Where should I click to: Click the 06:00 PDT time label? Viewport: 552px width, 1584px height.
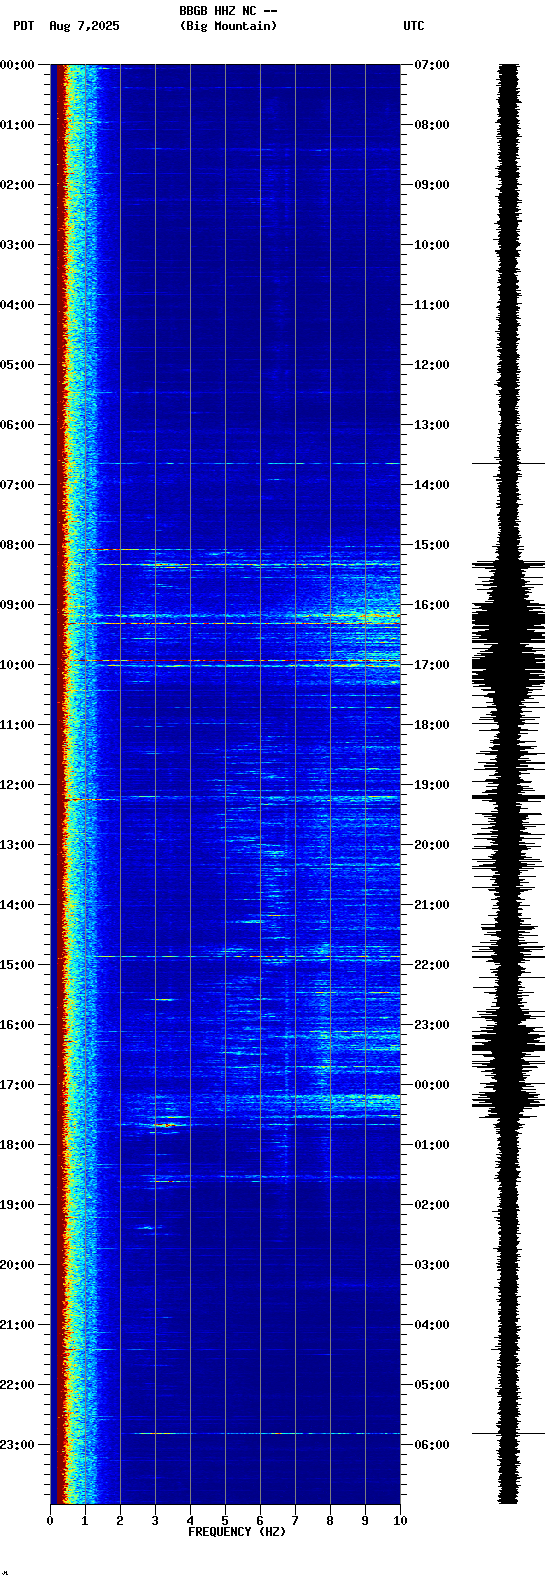click(x=17, y=425)
